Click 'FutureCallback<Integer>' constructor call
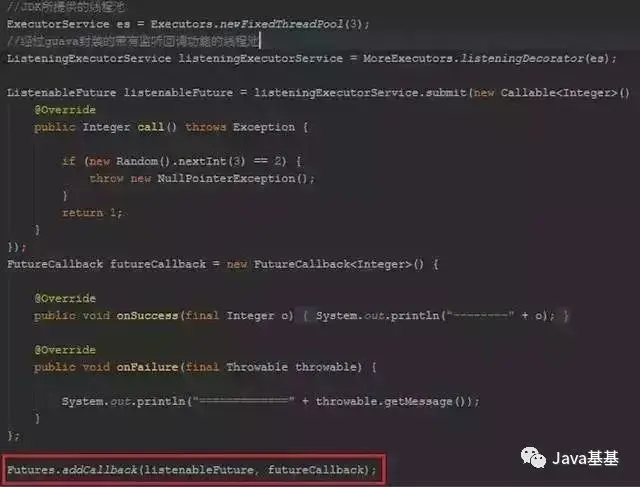The image size is (640, 487). point(339,264)
